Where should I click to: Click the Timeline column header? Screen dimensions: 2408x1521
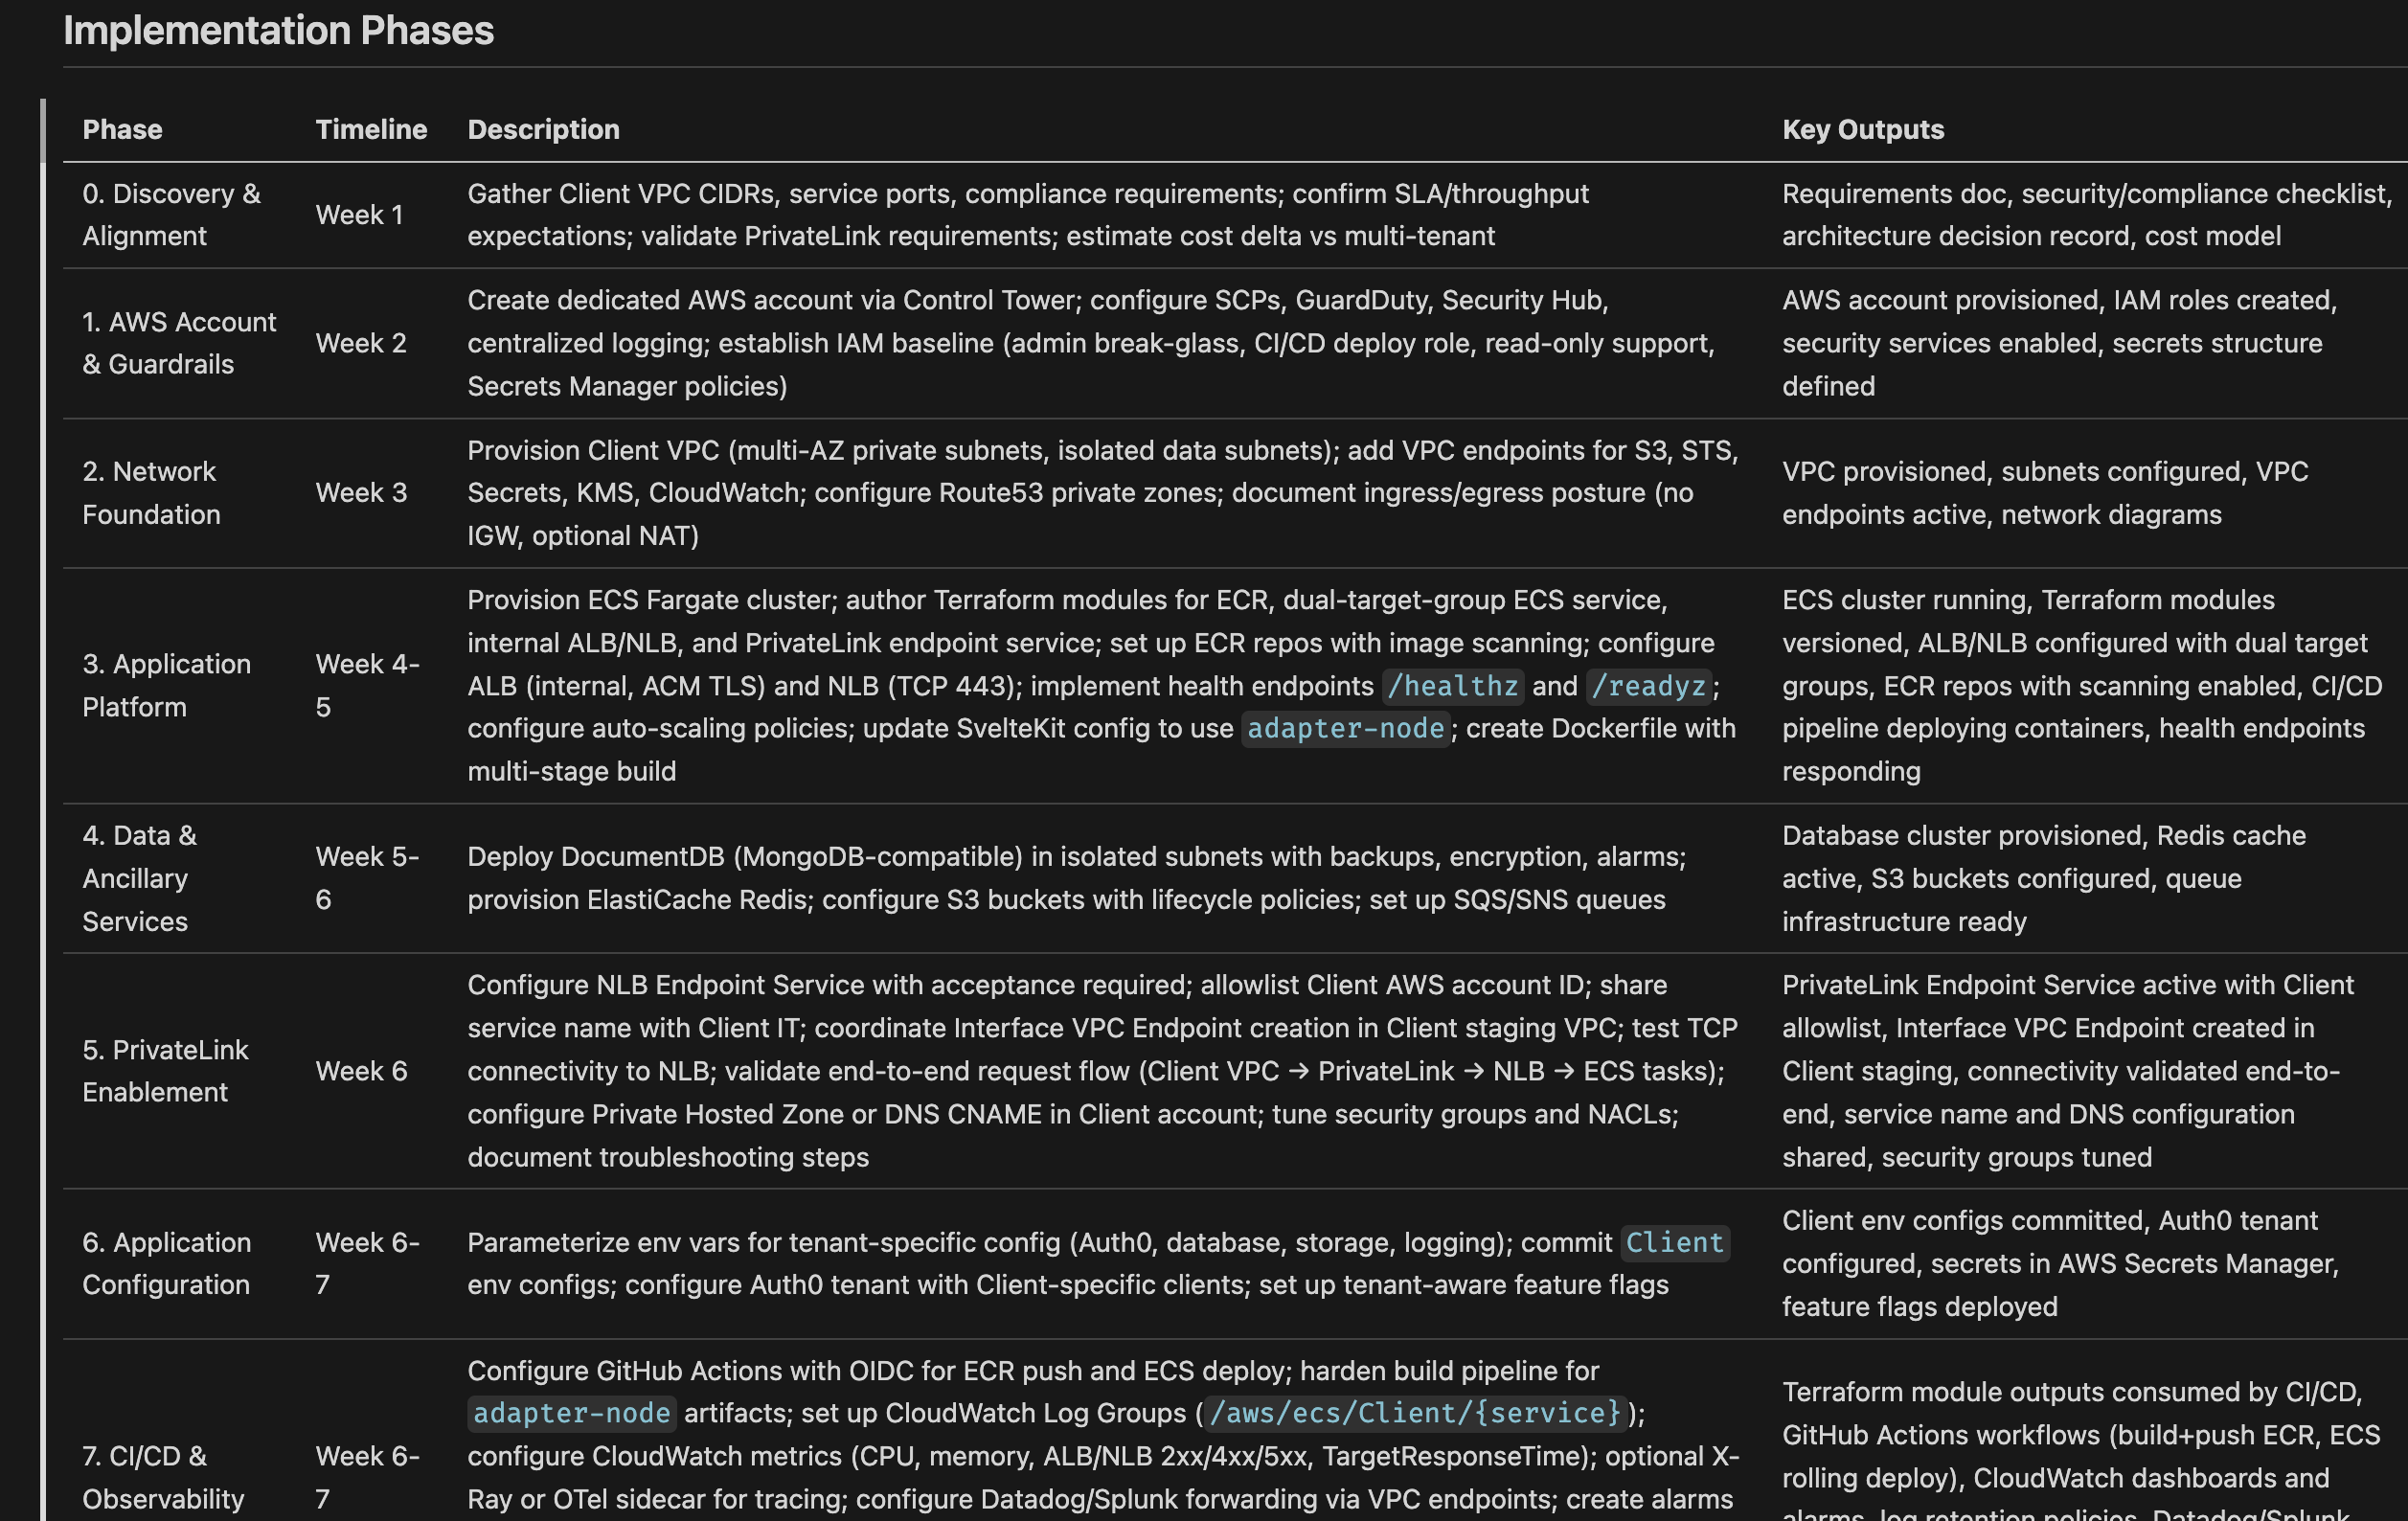[371, 129]
